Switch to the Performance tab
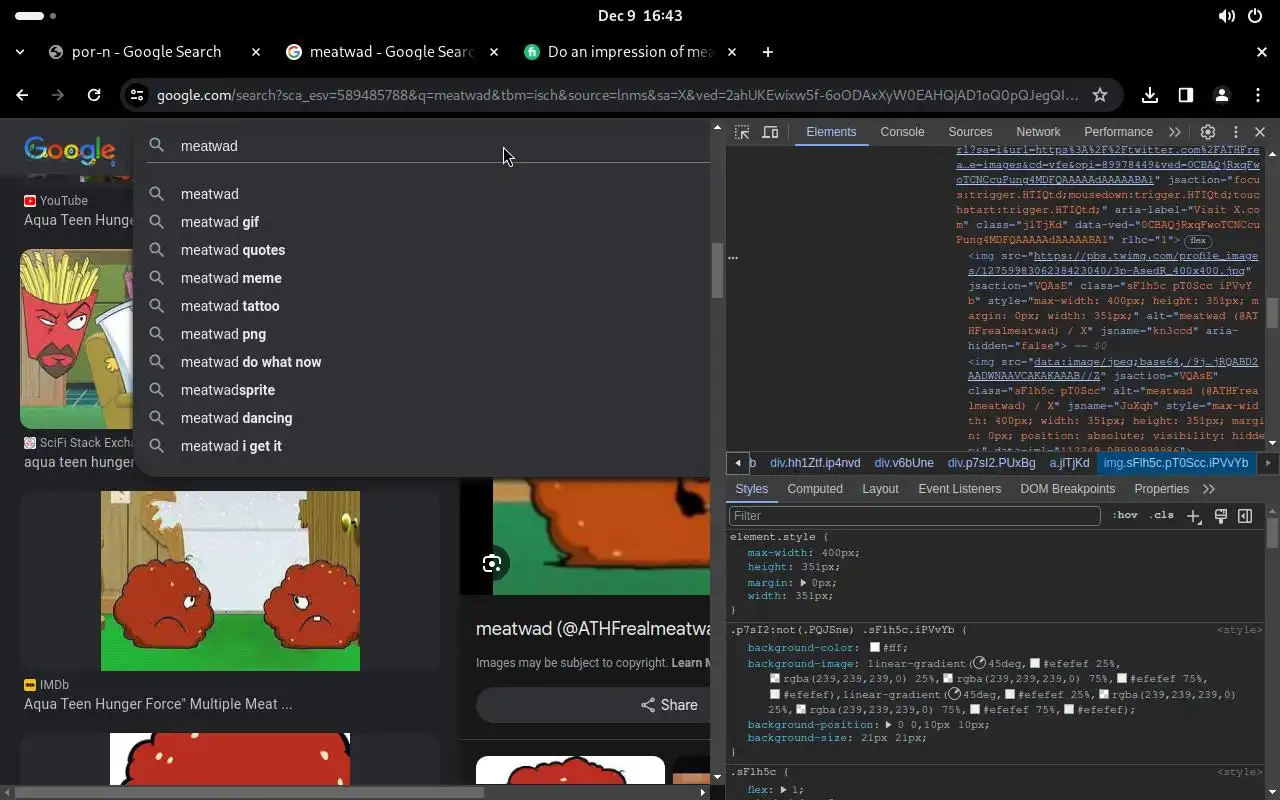The height and width of the screenshot is (800, 1280). click(1118, 132)
